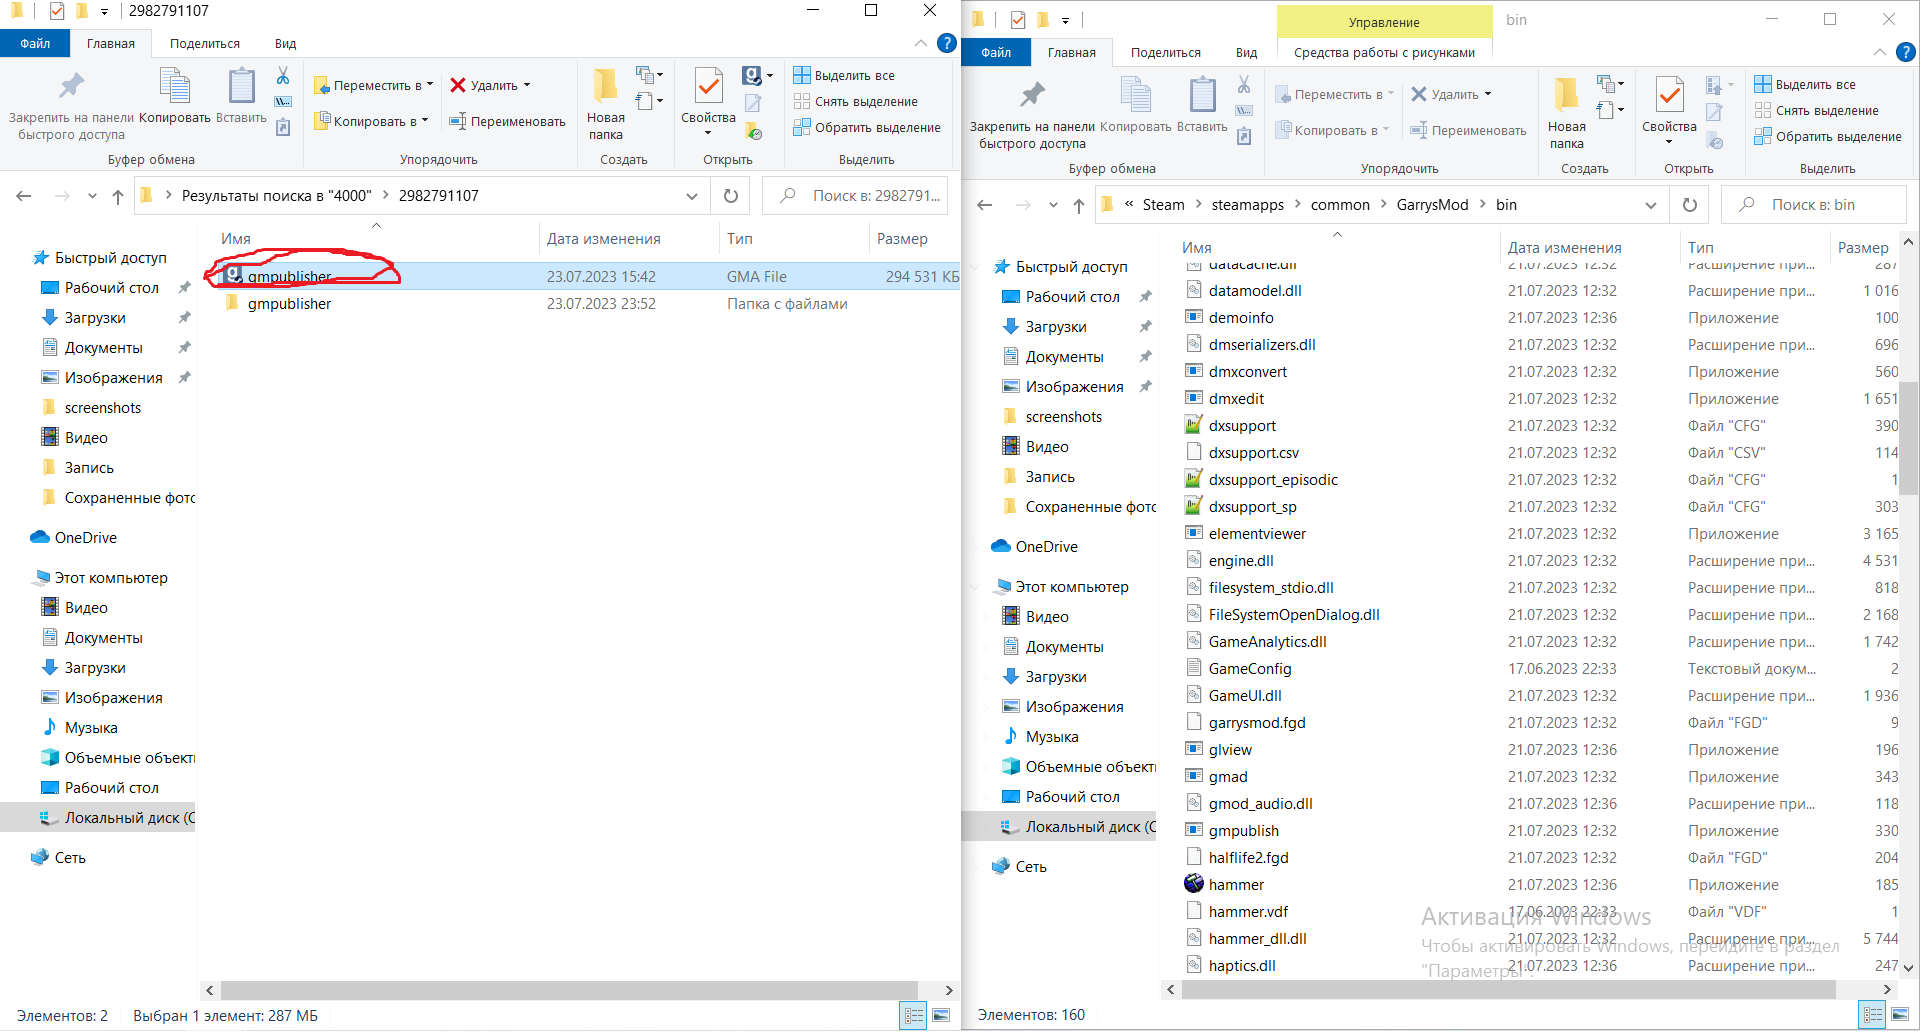Switch to Share tab in bin window
Screen dimensions: 1920x1032
(x=1166, y=52)
